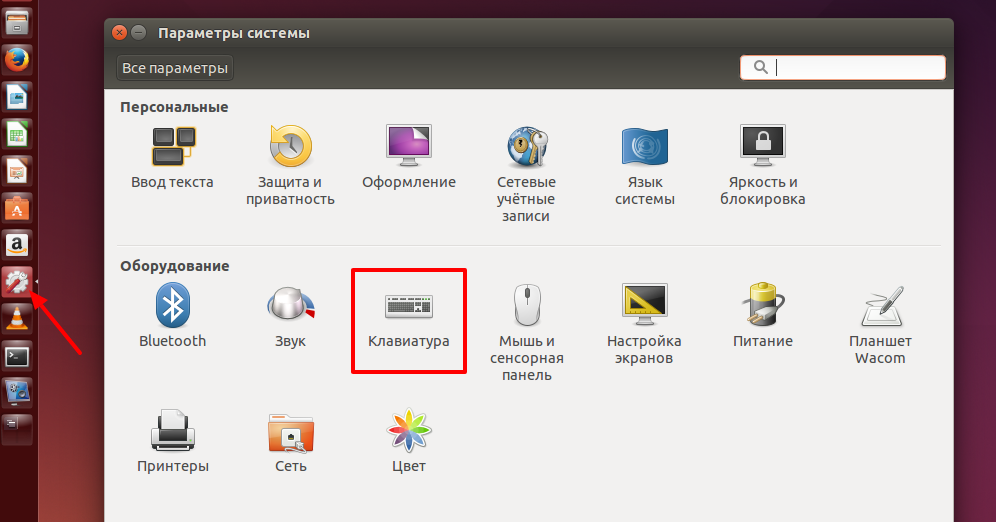Open LibreOffice Writer in launcher
Viewport: 996px width, 522px height.
[x=17, y=97]
